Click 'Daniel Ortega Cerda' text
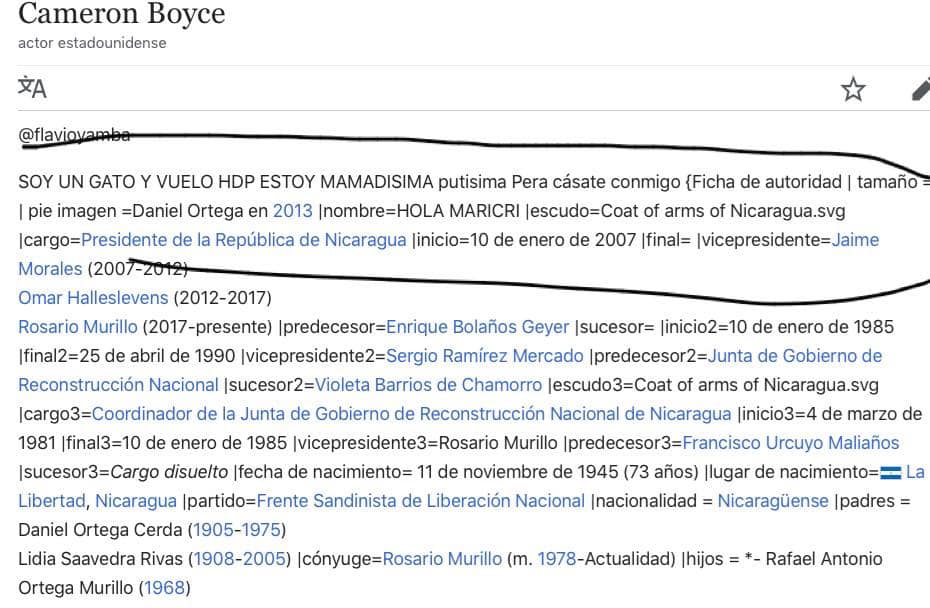930x608 pixels. 100,530
